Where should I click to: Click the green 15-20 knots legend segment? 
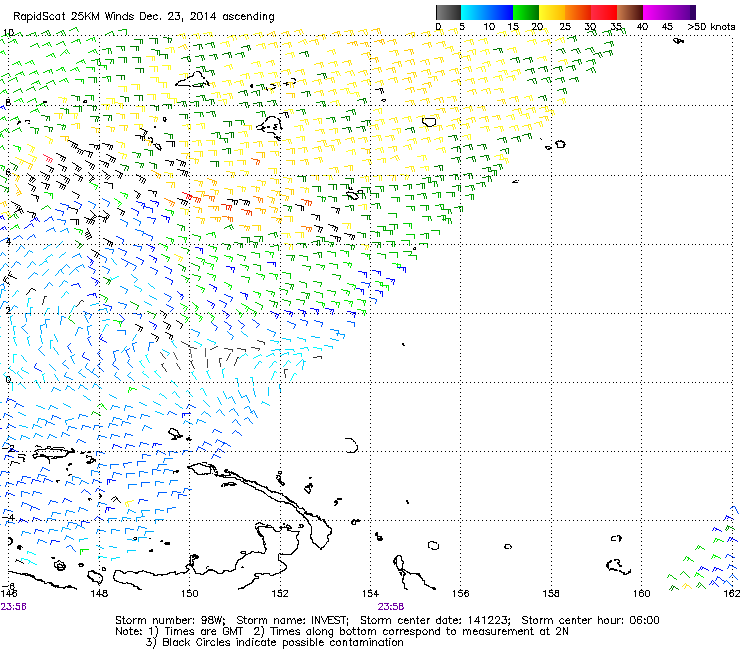(x=526, y=12)
